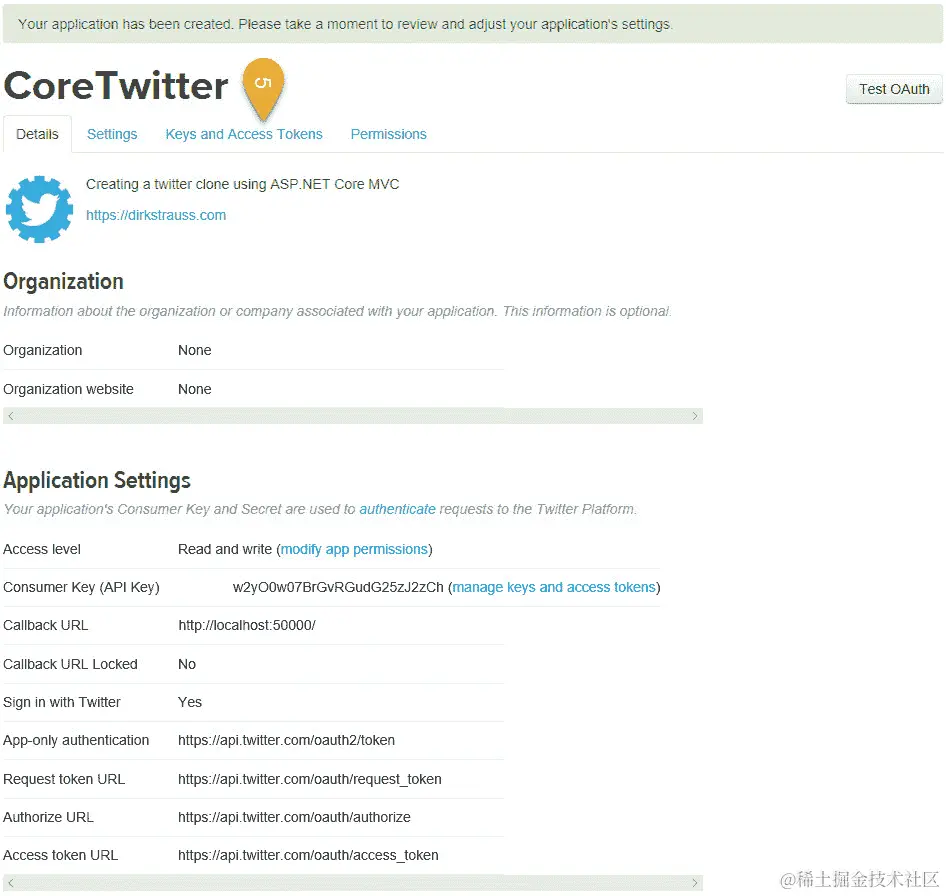Click the Authorize URL value

point(294,817)
